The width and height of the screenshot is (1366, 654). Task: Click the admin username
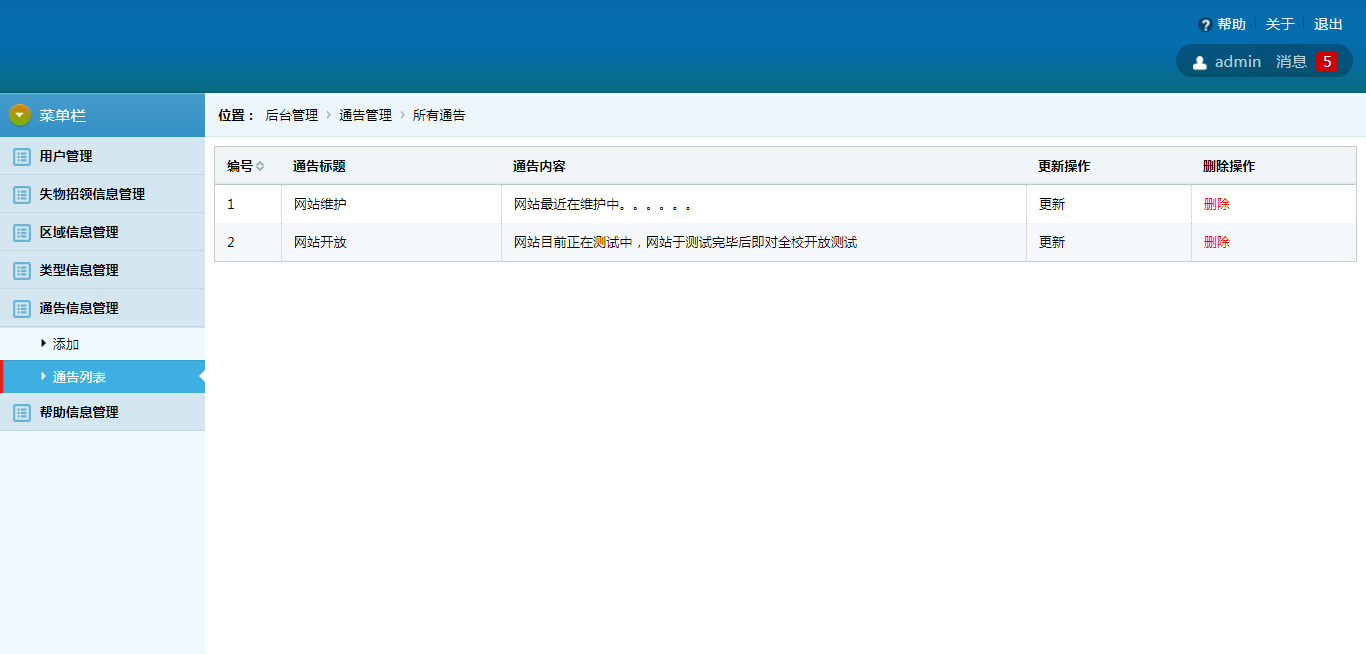(1238, 62)
